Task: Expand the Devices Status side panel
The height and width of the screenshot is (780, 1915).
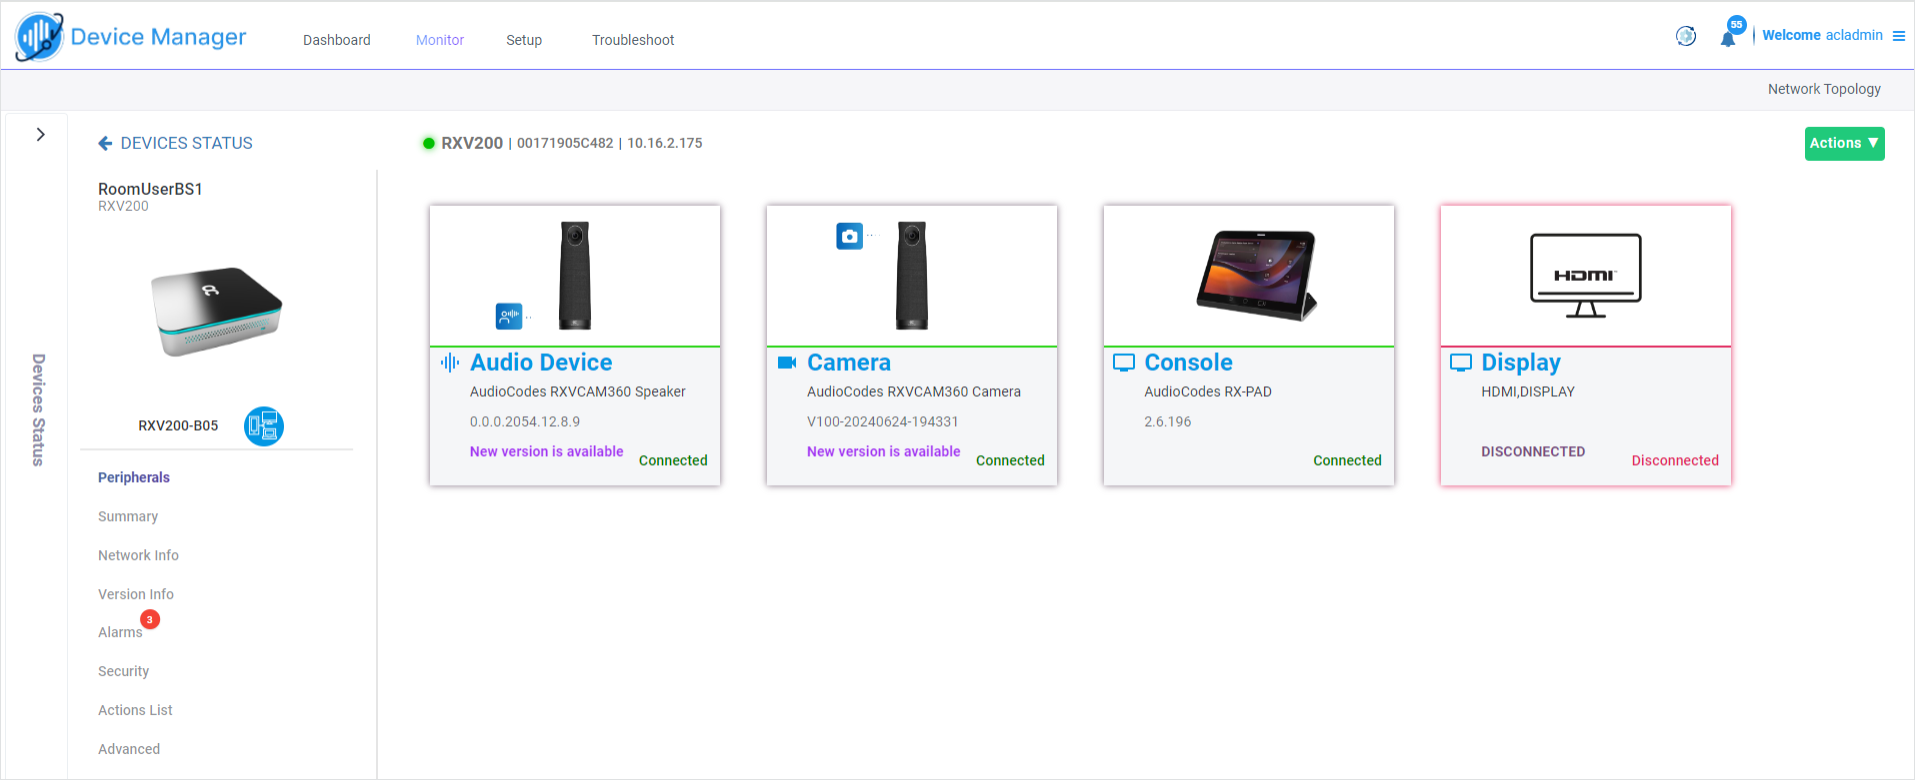Action: [x=40, y=135]
